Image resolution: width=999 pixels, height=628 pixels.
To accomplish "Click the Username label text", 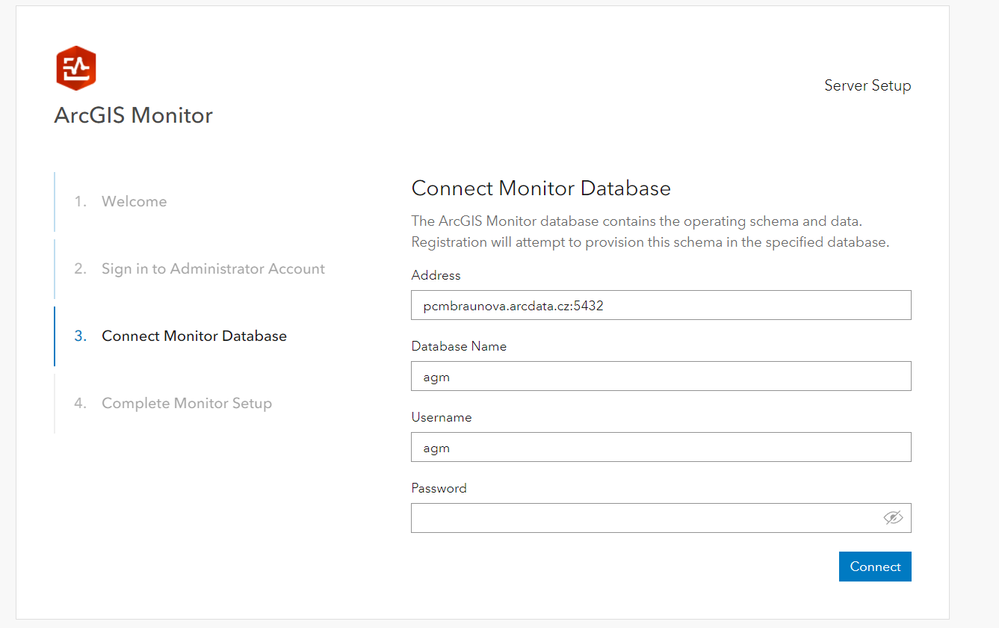I will (441, 417).
